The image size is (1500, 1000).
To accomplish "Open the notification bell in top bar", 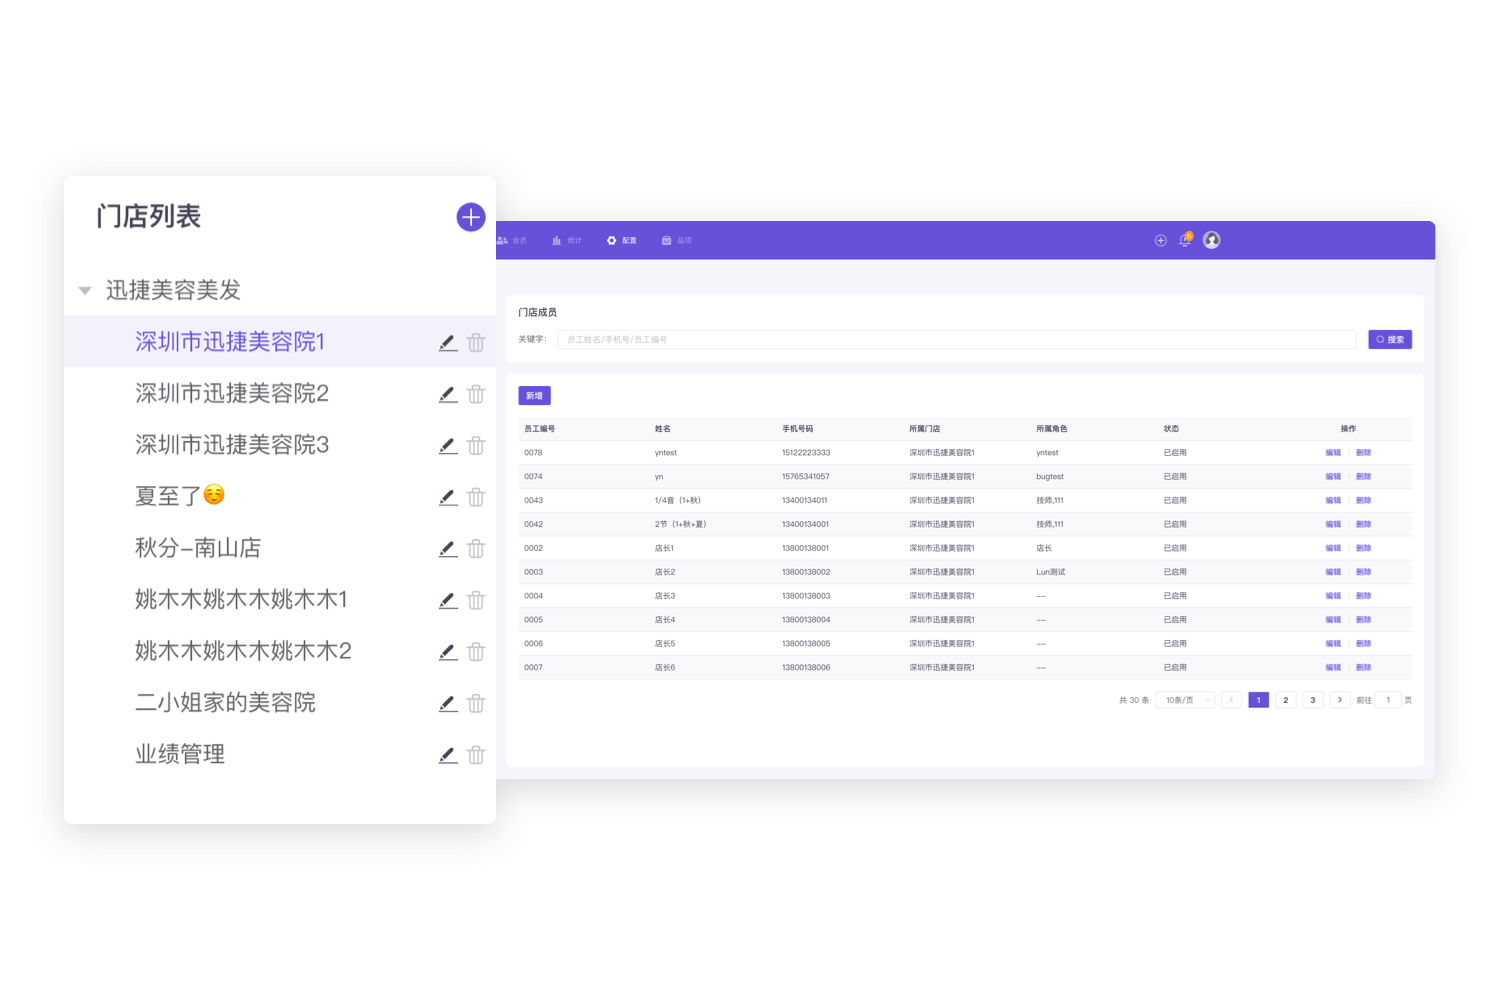I will [1185, 240].
